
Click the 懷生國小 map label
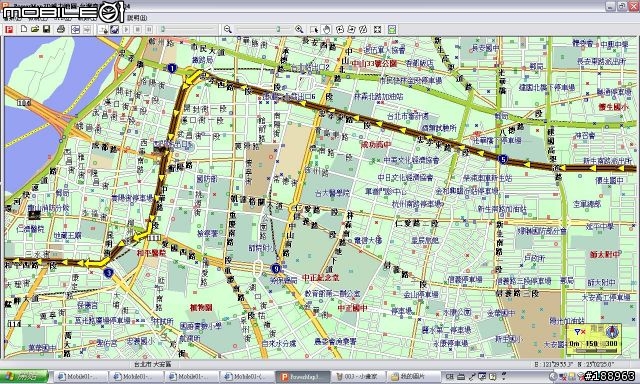(613, 107)
